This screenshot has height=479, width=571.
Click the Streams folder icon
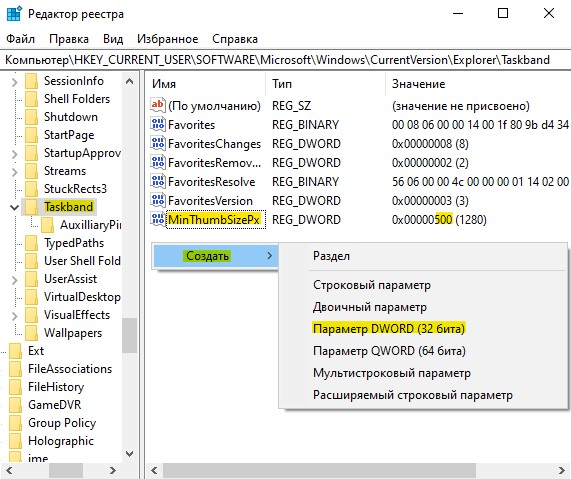point(31,171)
